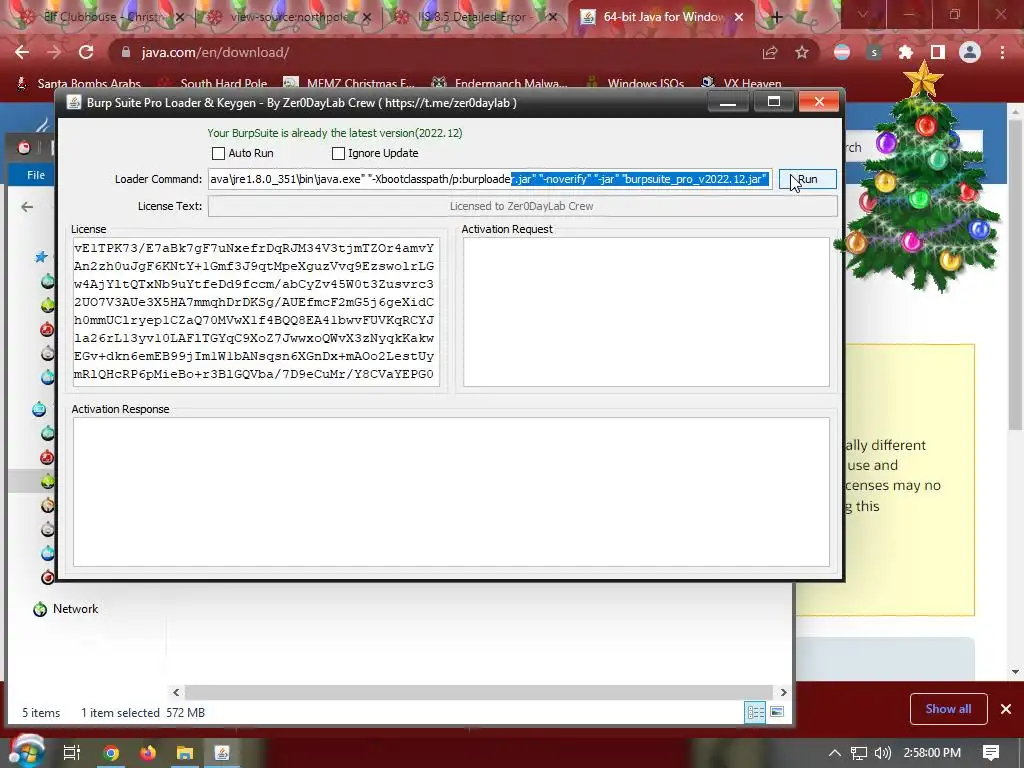Click the java.com address bar URL

coord(216,52)
